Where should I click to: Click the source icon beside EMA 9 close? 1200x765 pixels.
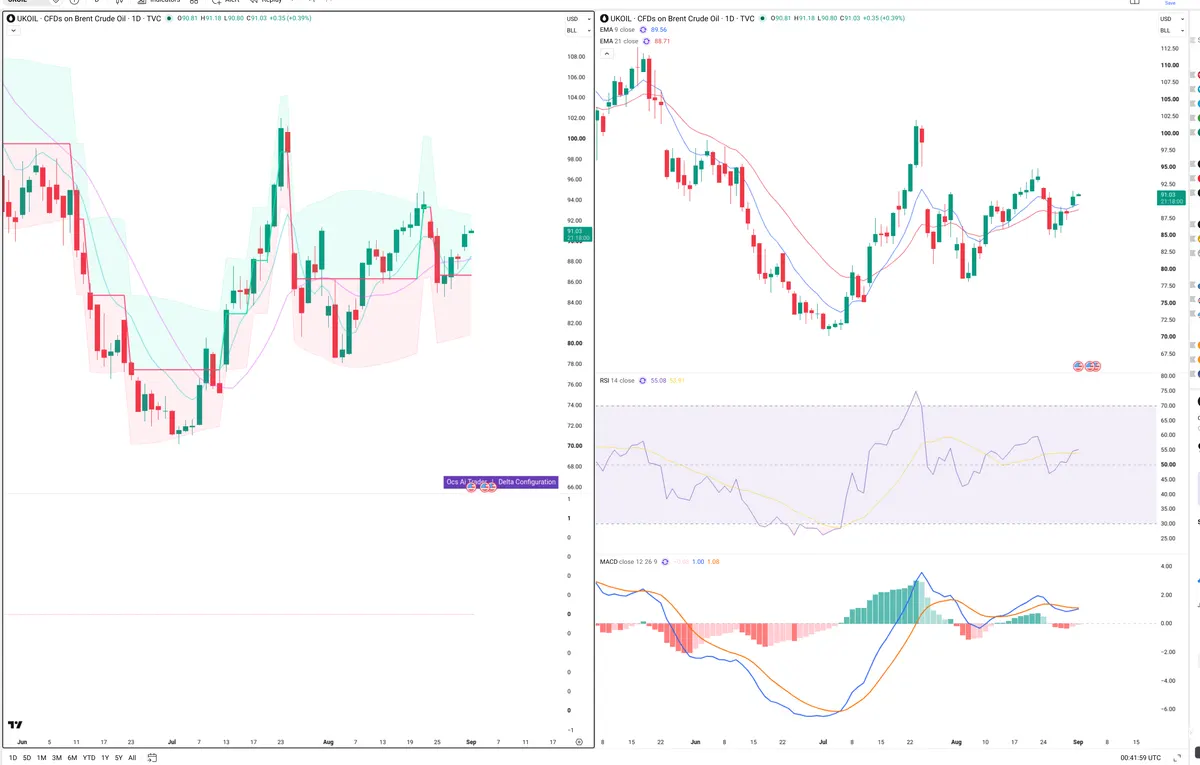tap(643, 30)
